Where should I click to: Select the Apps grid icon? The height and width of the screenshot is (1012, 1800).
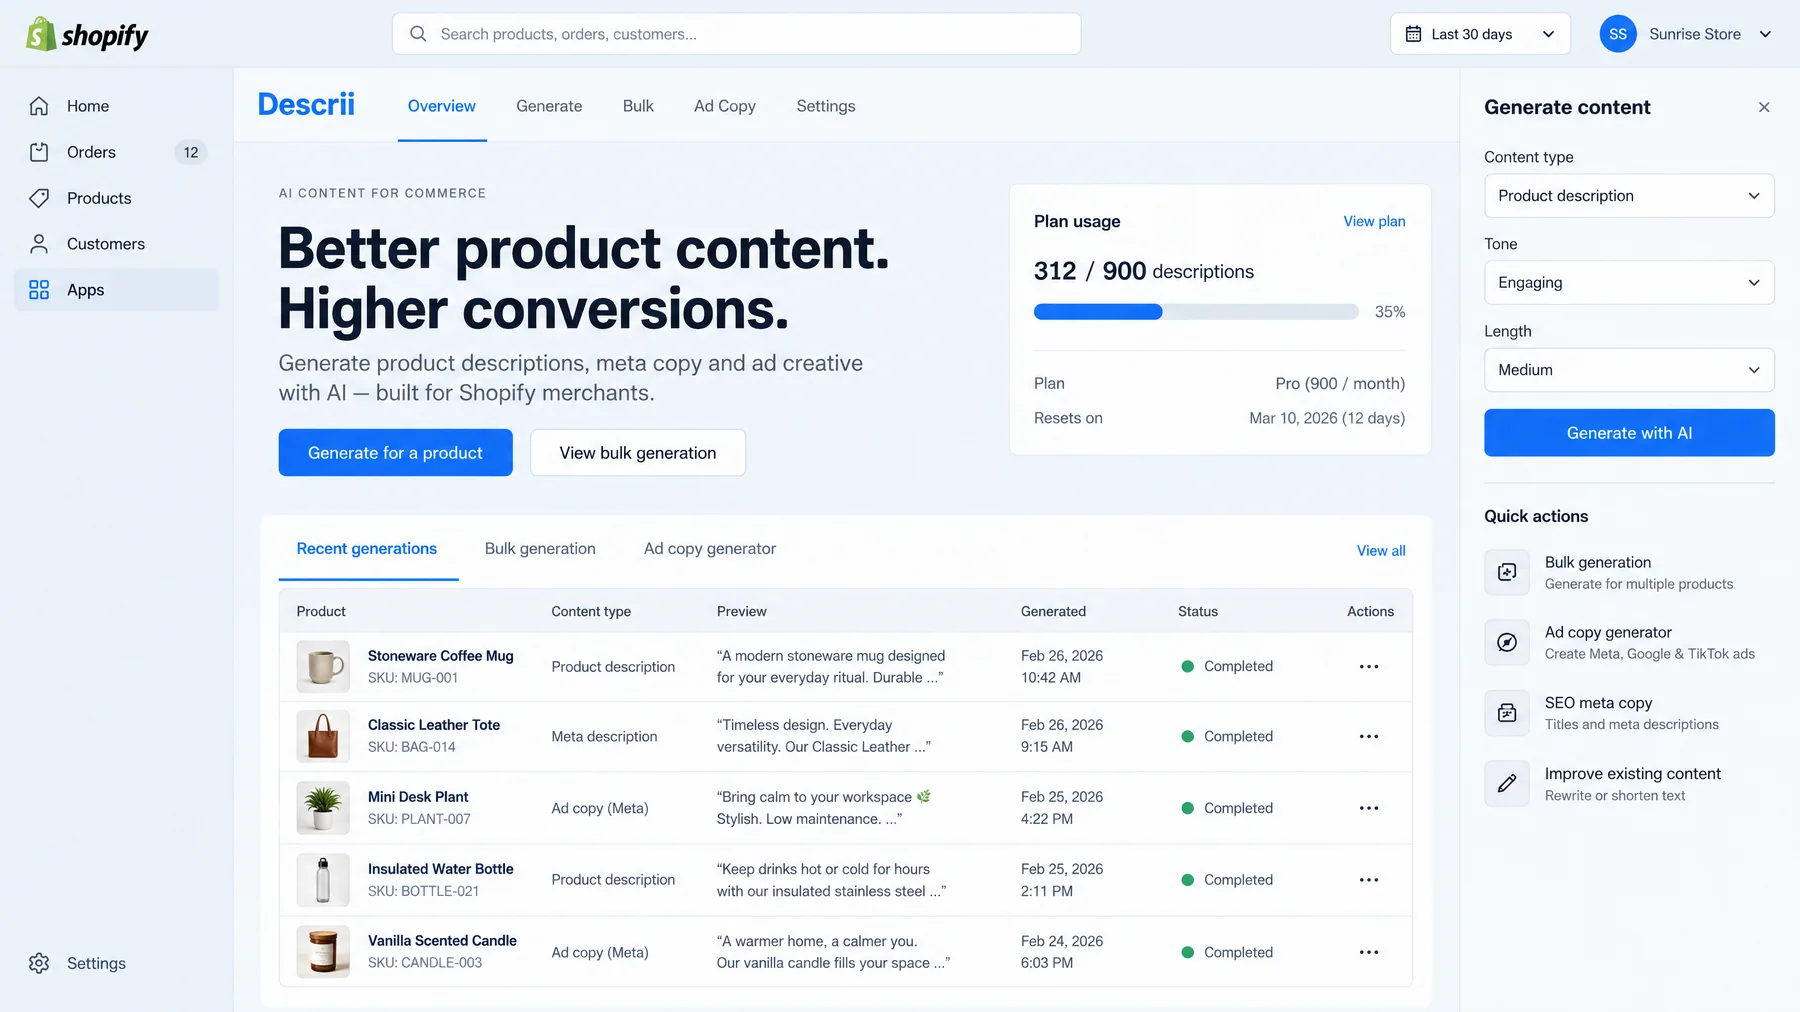pos(39,290)
